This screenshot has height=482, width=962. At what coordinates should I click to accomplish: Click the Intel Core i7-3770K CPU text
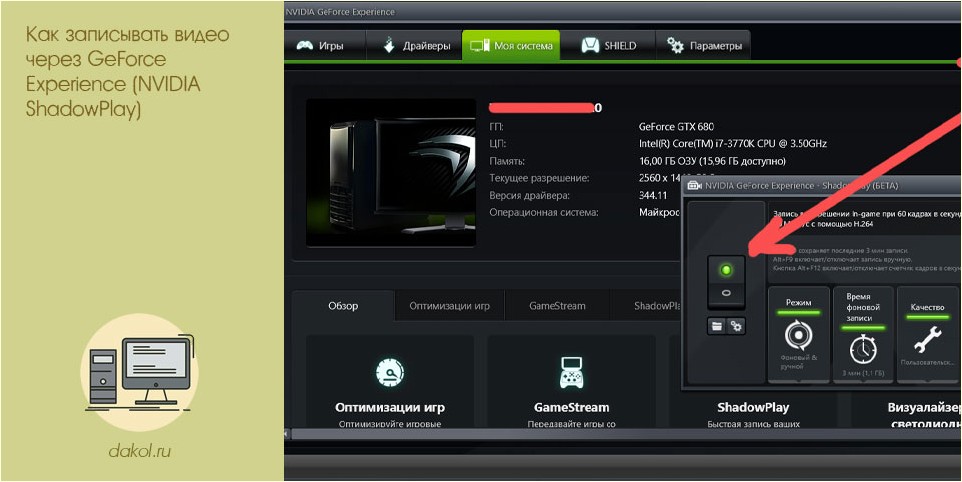pyautogui.click(x=733, y=143)
